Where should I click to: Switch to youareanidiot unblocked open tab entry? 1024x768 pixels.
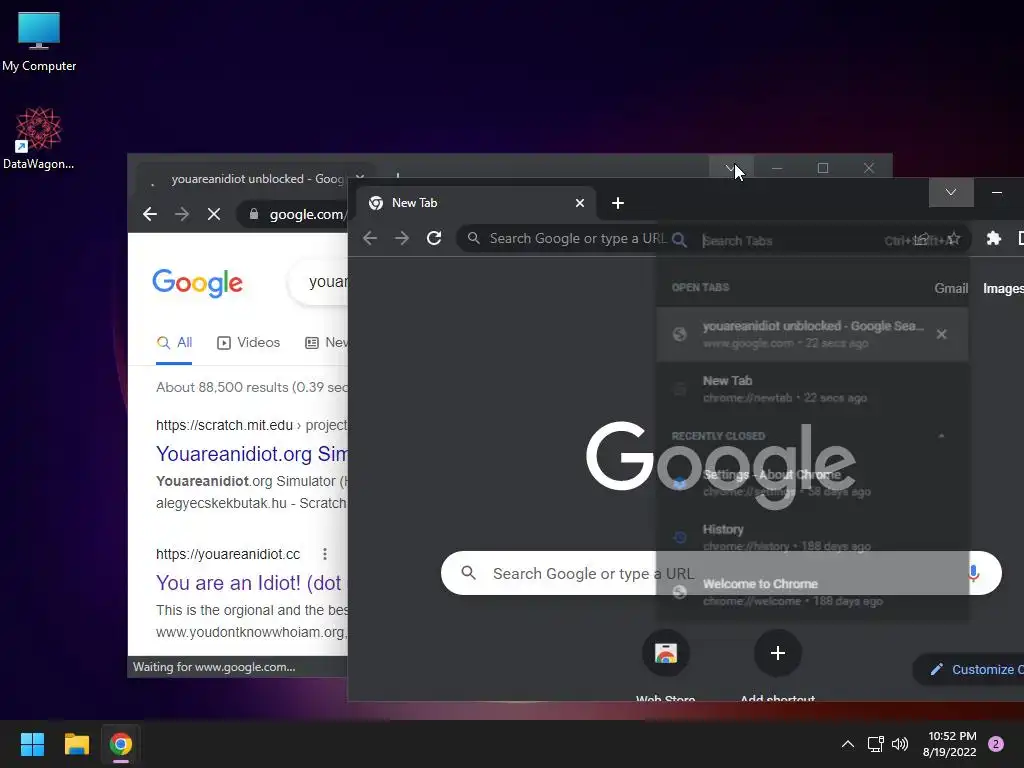[x=812, y=334]
